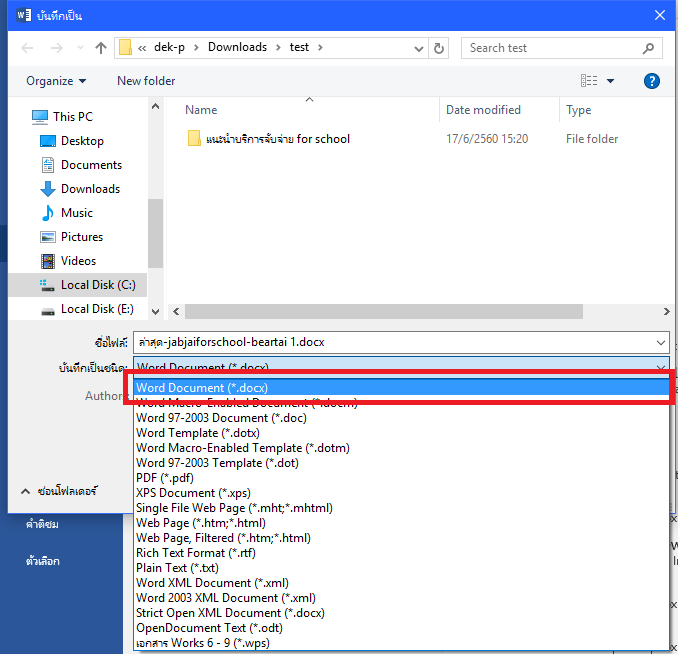Sort by Date modified column header

coord(483,110)
